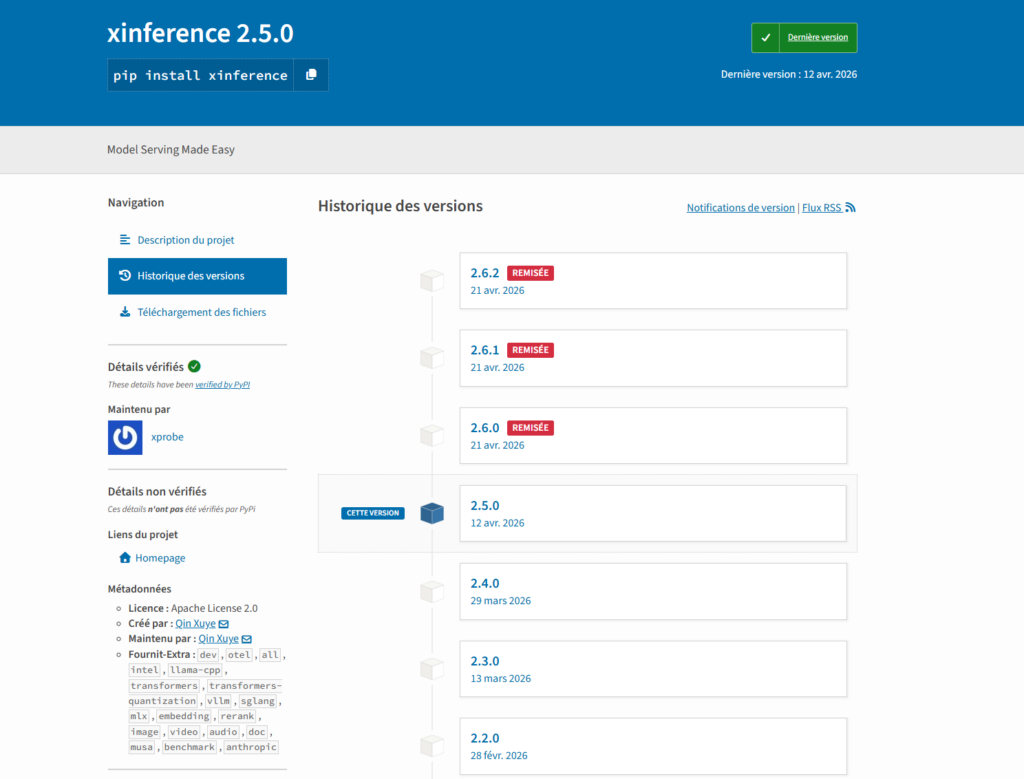Click the Model Serving Made Easy summary
This screenshot has height=779, width=1024.
(x=171, y=150)
